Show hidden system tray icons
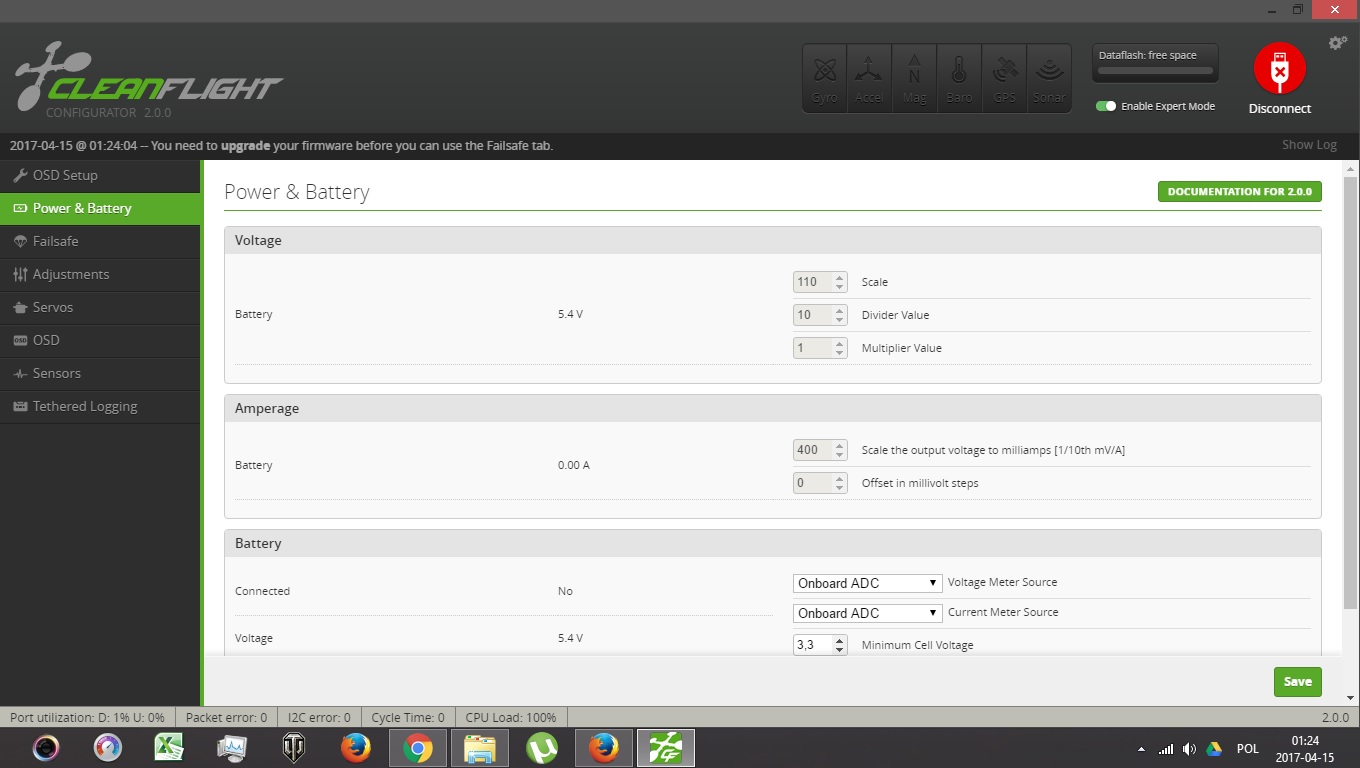This screenshot has width=1360, height=768. pyautogui.click(x=1141, y=749)
